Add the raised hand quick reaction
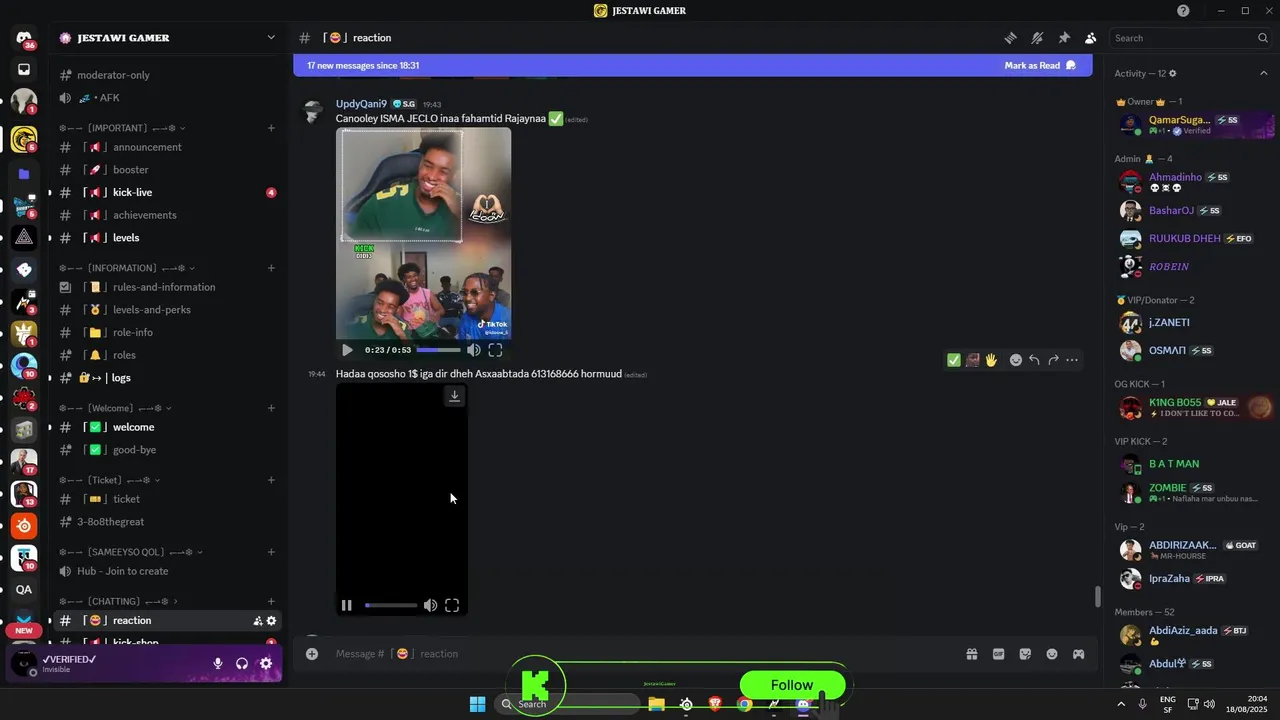The image size is (1280, 720). [x=991, y=360]
